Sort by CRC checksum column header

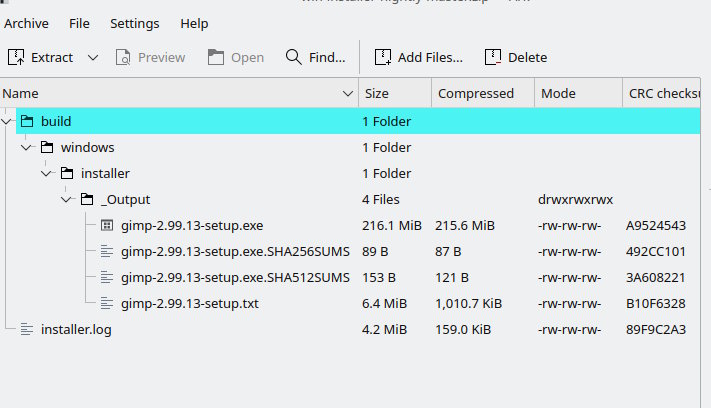coord(662,93)
